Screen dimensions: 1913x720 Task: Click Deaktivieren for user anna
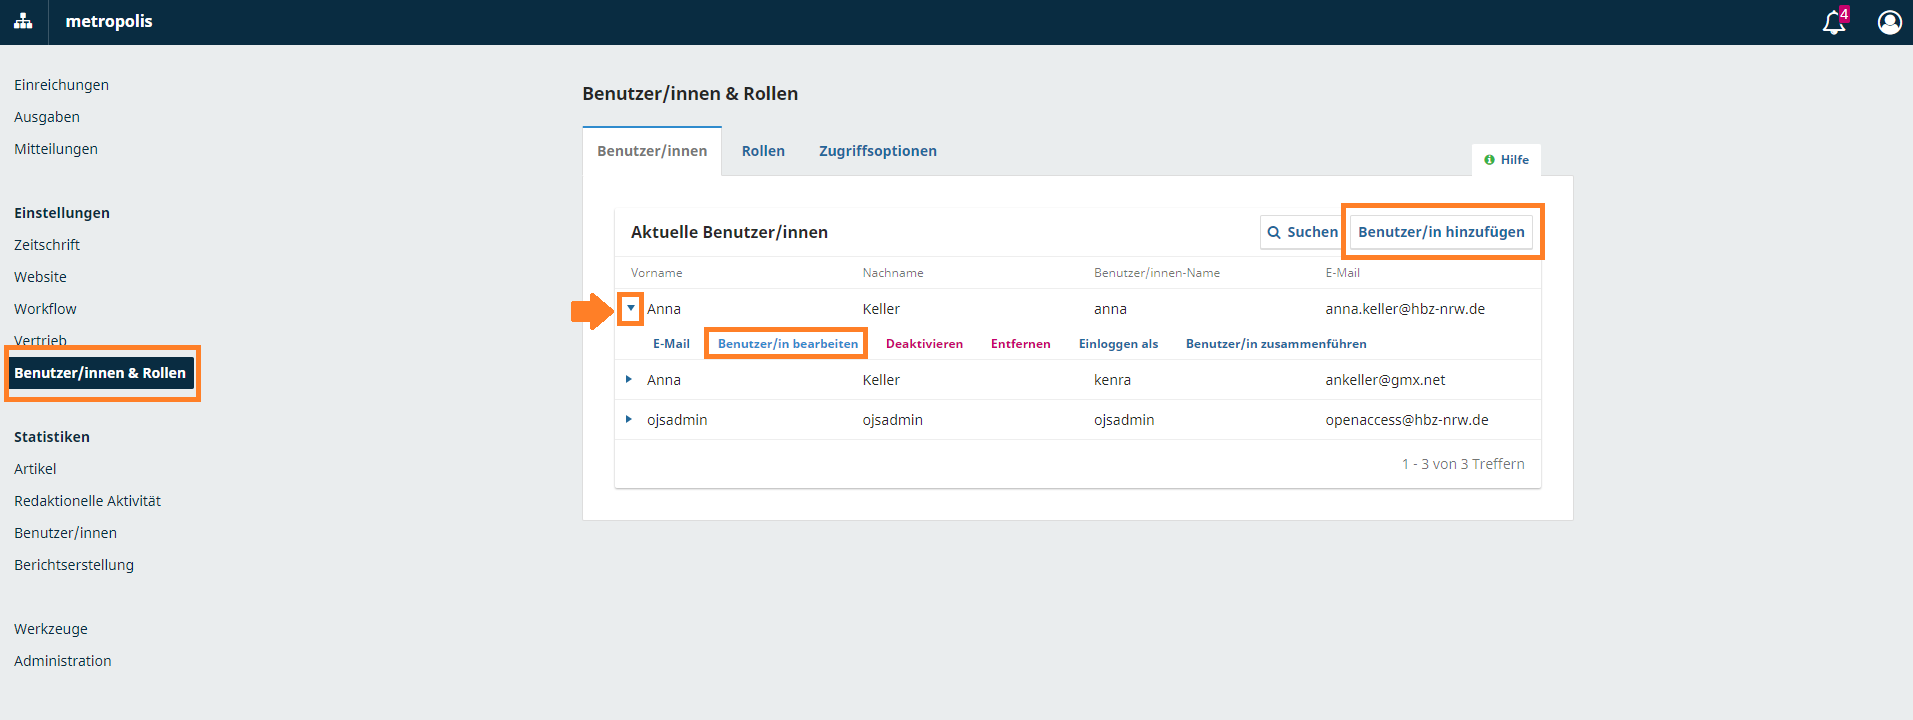924,344
